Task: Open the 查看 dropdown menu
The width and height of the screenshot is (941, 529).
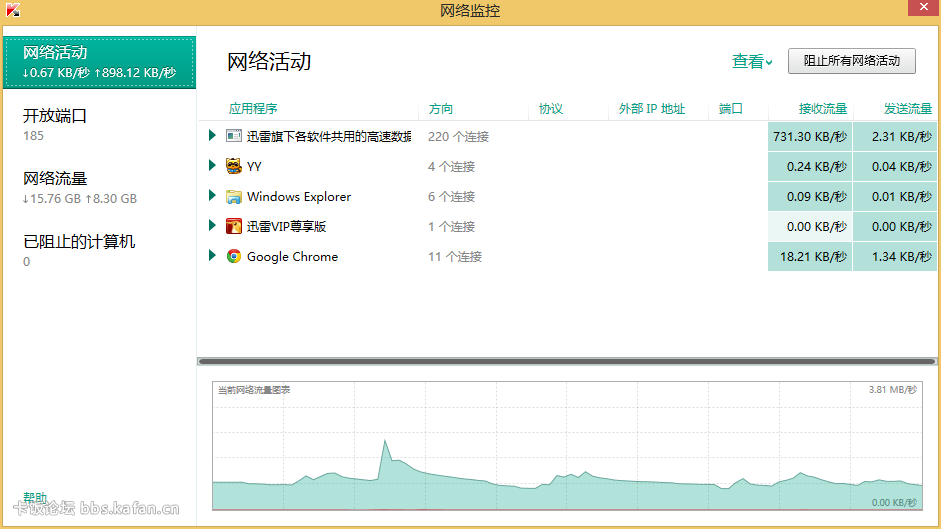Action: coord(752,61)
